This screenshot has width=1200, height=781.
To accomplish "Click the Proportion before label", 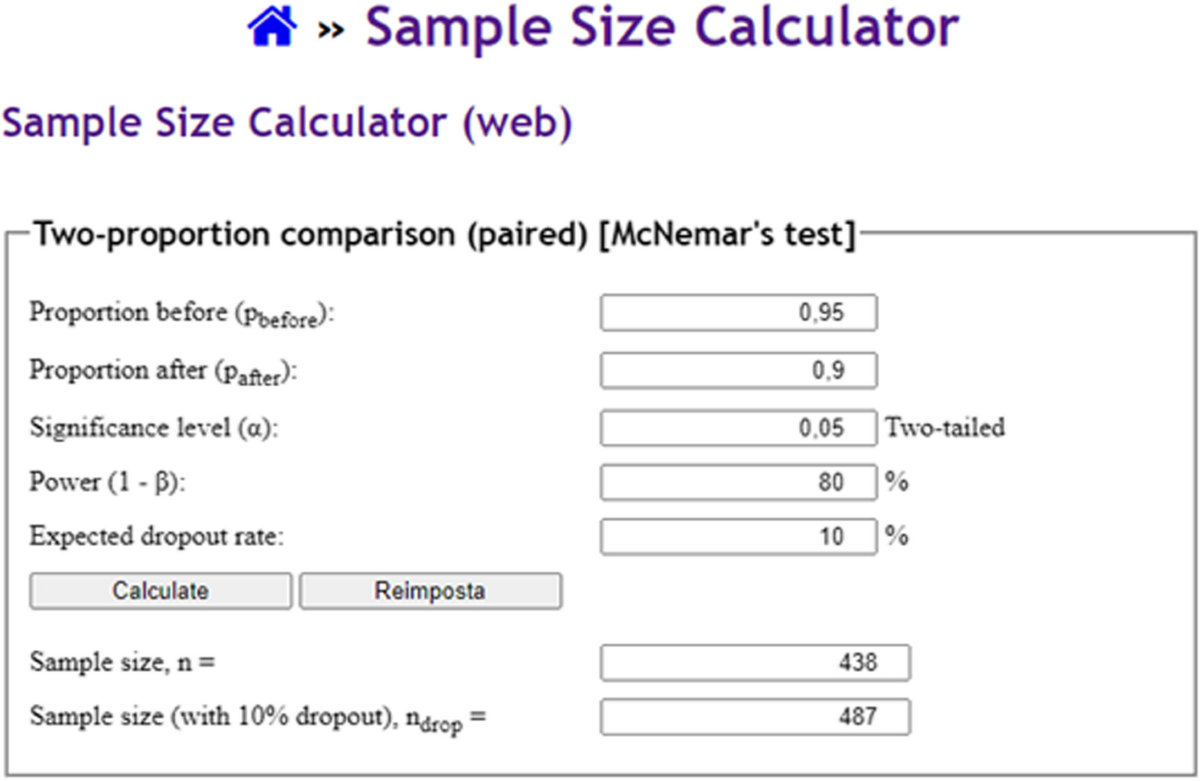I will [180, 314].
